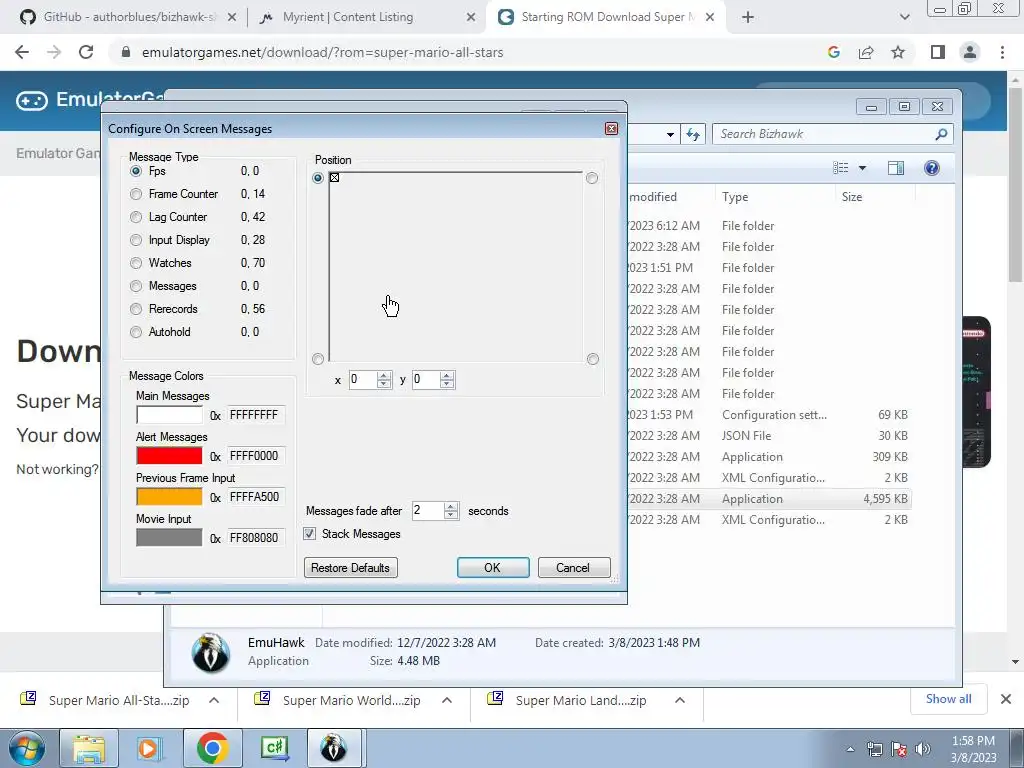The width and height of the screenshot is (1024, 768).
Task: Click the y position number field
Action: 426,379
